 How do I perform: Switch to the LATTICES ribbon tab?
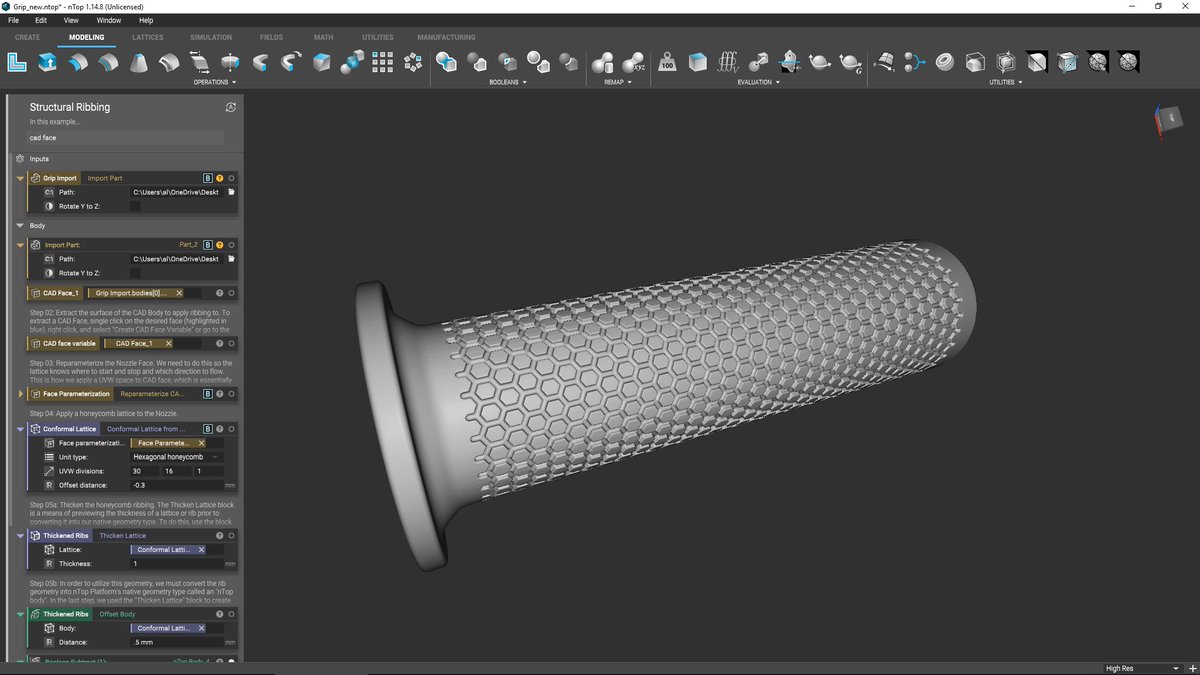pyautogui.click(x=147, y=37)
